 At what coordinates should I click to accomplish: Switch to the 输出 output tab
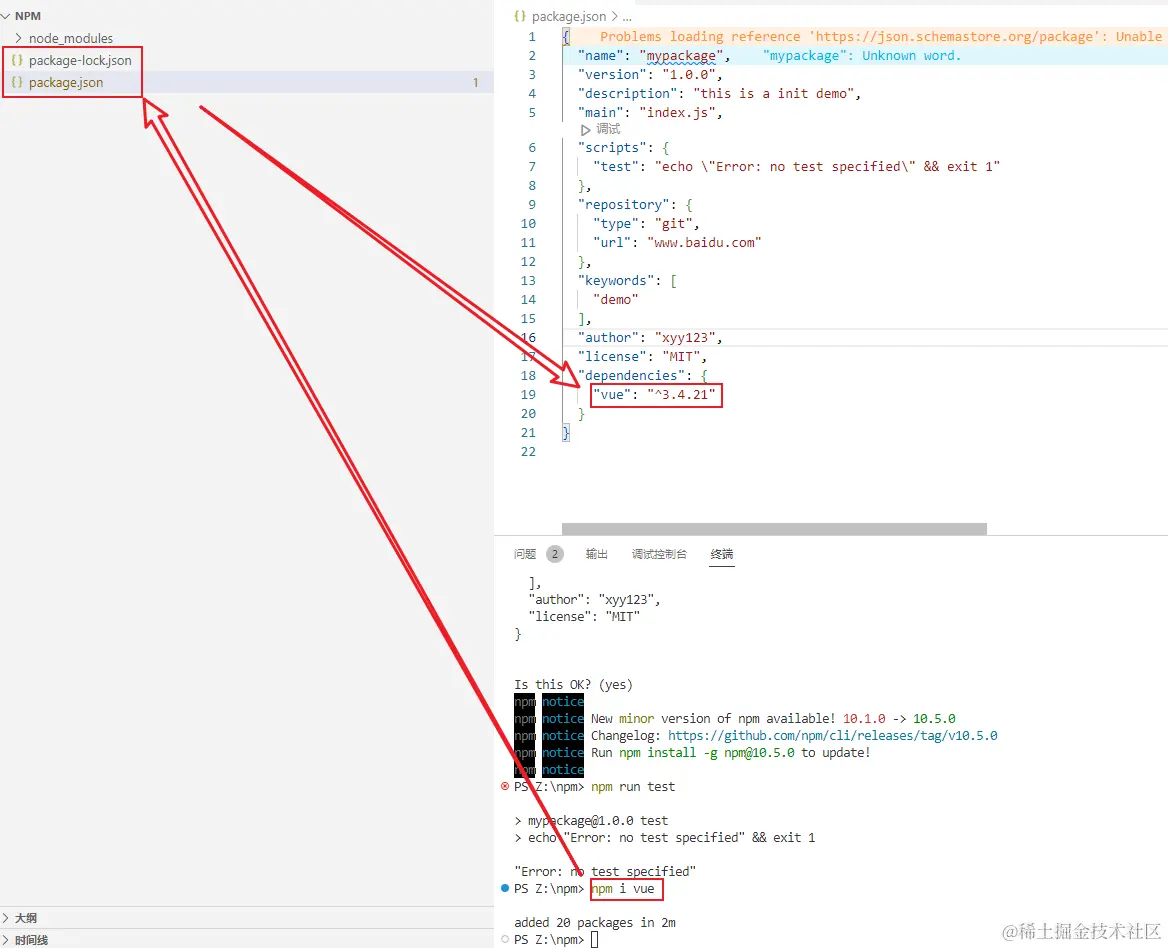[597, 553]
